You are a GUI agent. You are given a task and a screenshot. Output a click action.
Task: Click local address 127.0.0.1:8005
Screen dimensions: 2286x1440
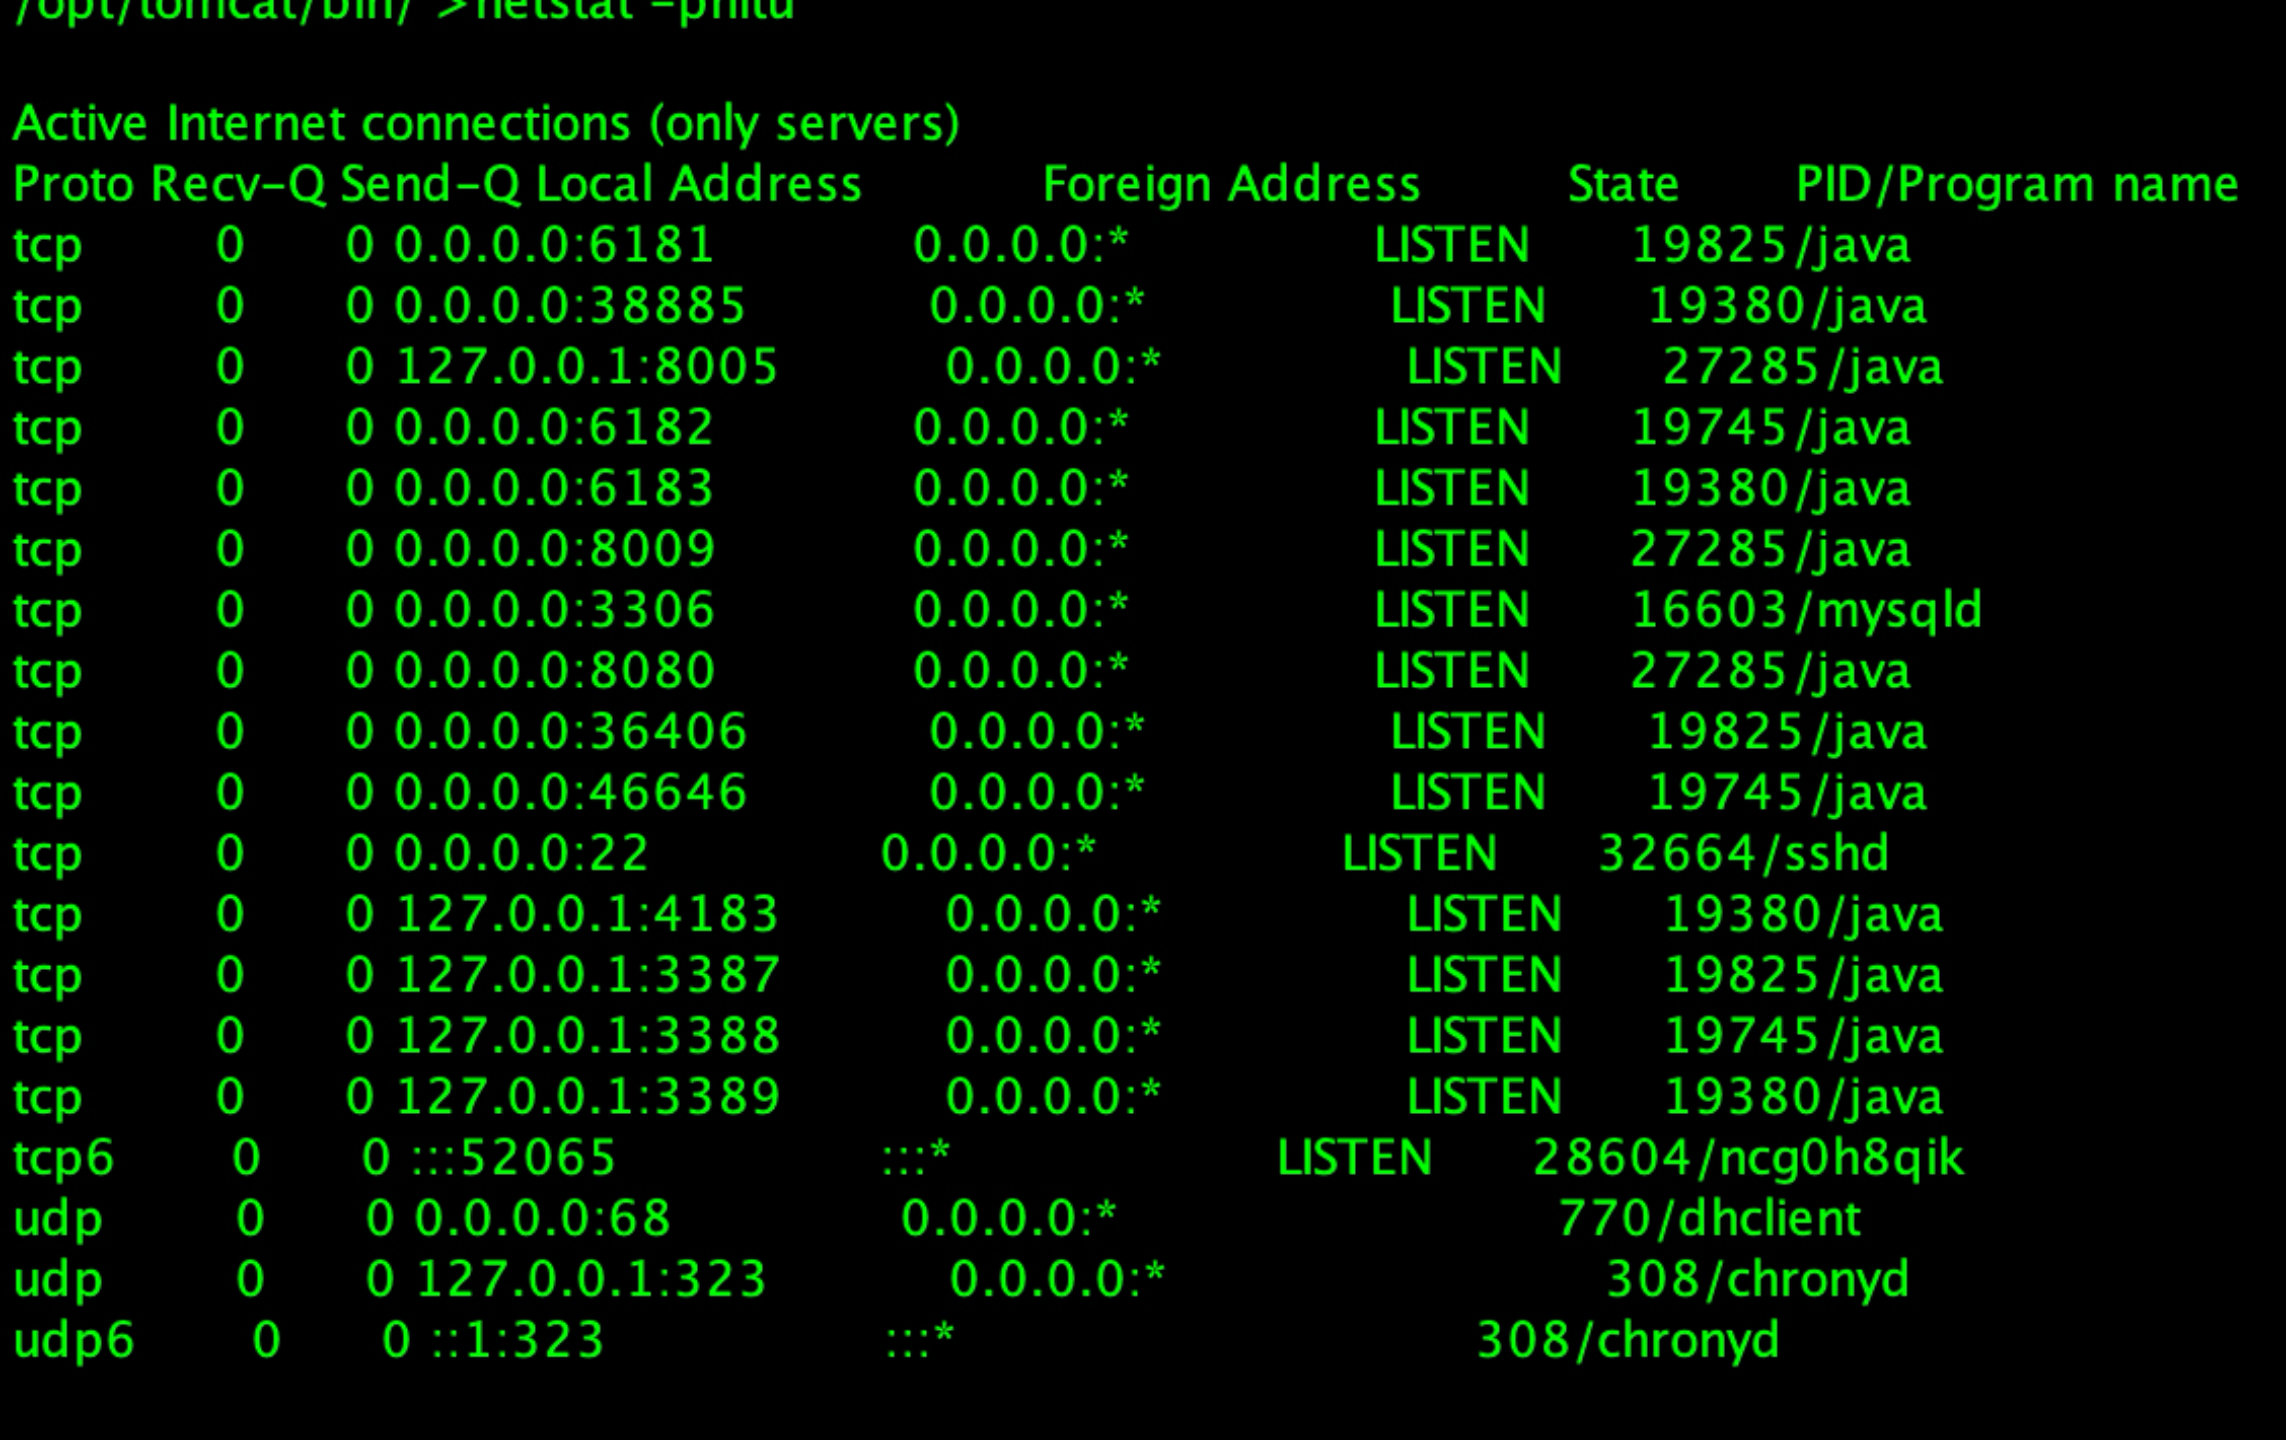pos(587,367)
